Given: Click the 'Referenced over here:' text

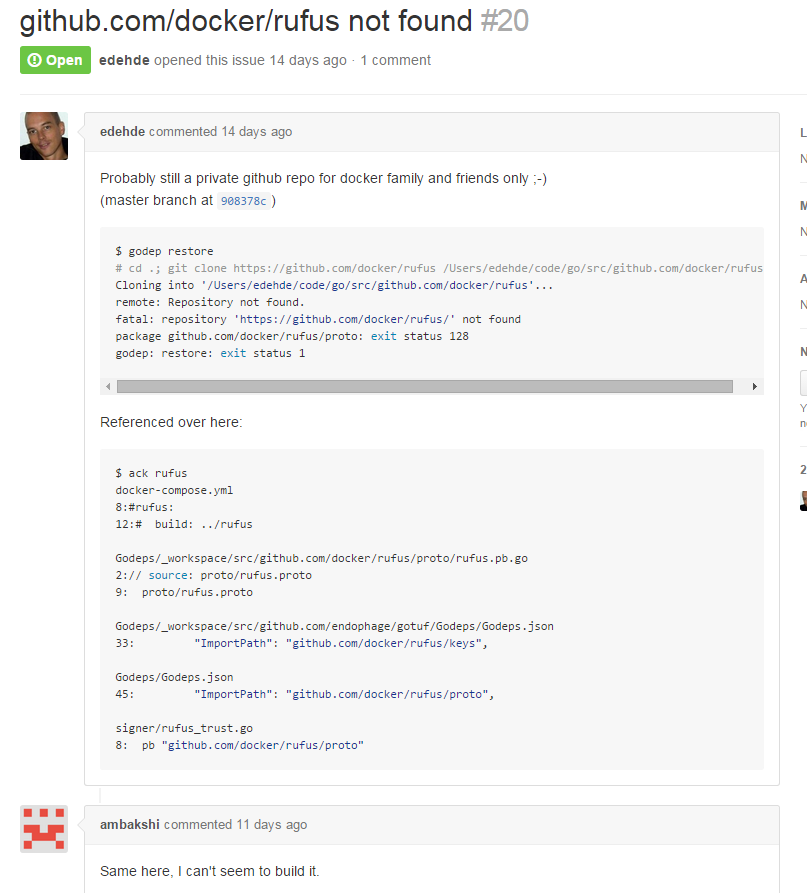Looking at the screenshot, I should coord(171,423).
